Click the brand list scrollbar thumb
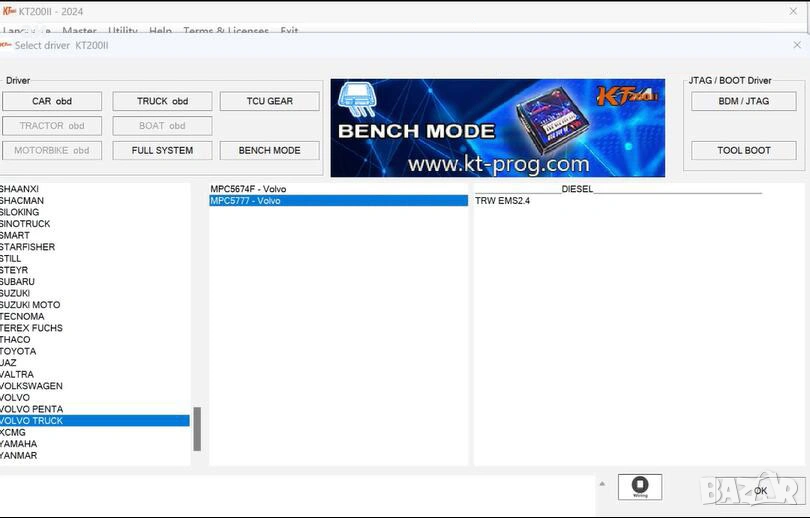 [197, 429]
